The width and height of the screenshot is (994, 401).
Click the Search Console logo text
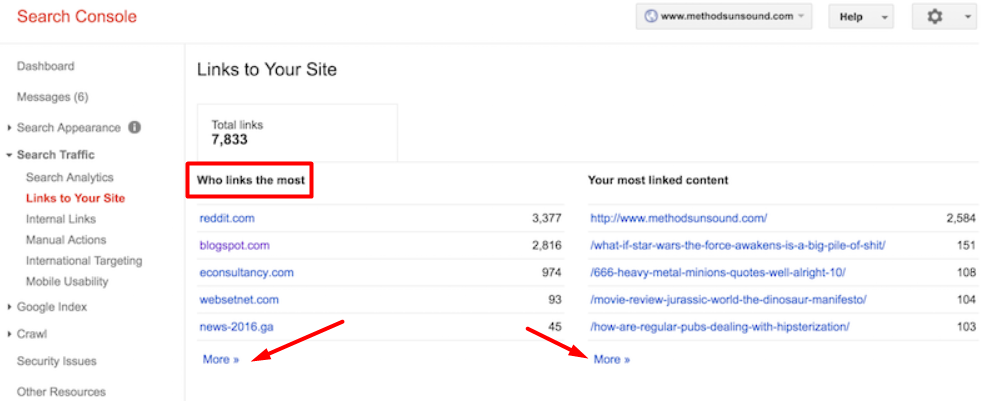(x=77, y=16)
